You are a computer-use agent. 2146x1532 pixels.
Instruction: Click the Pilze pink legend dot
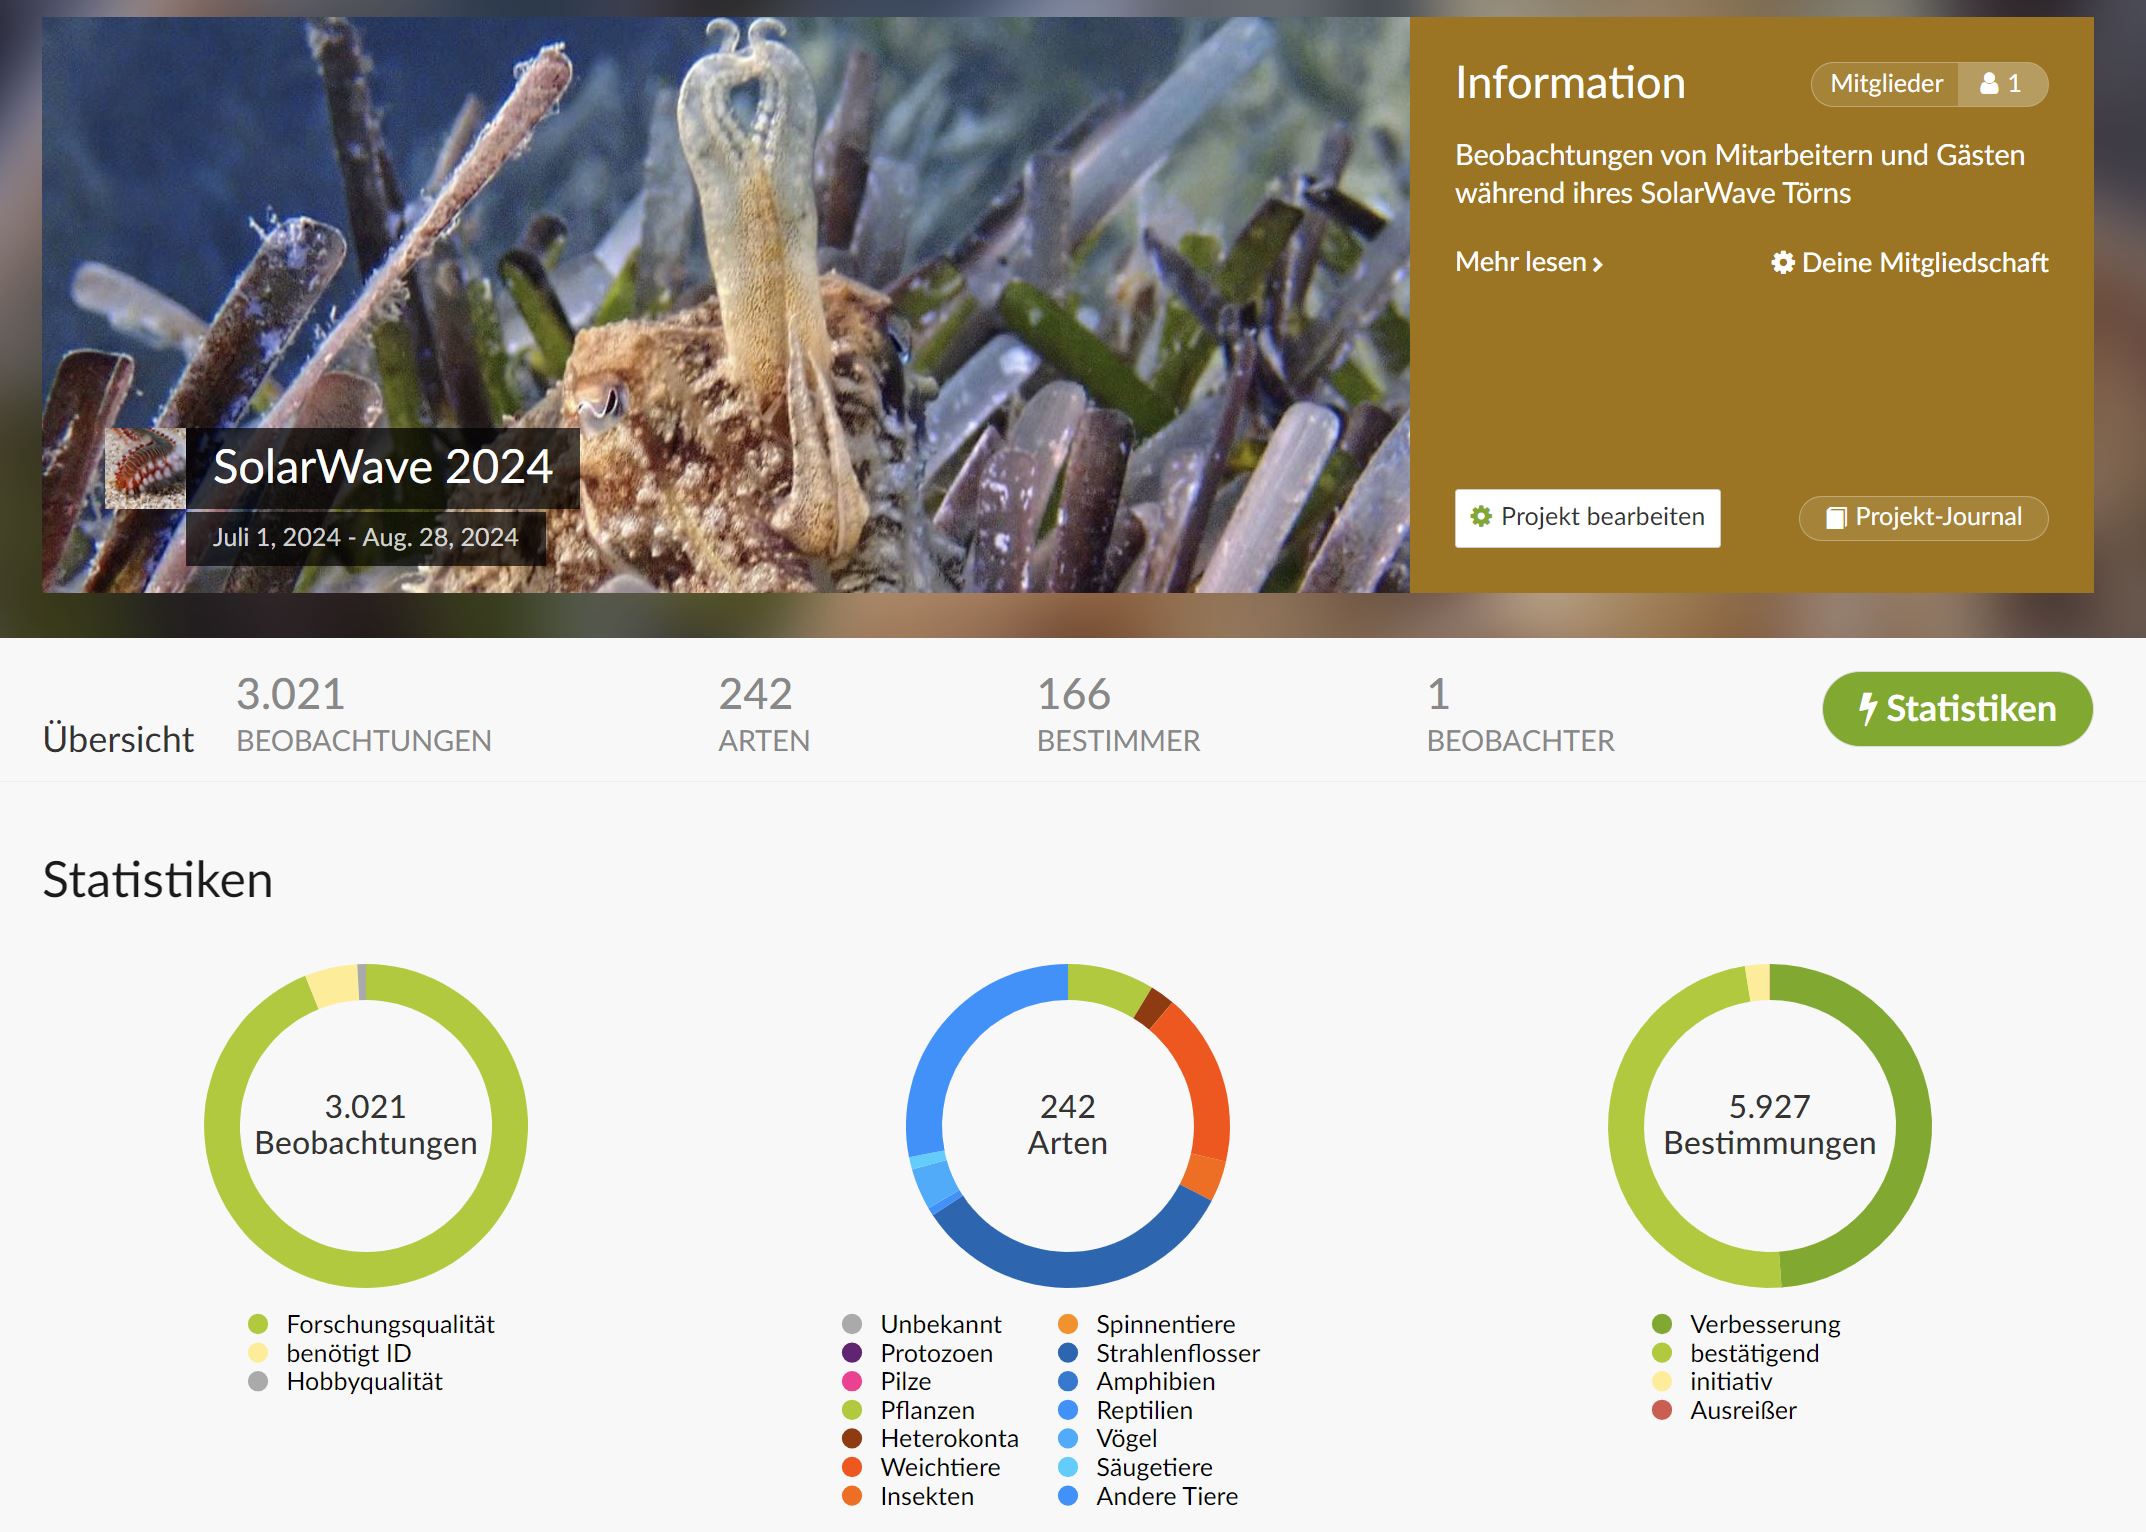852,1381
